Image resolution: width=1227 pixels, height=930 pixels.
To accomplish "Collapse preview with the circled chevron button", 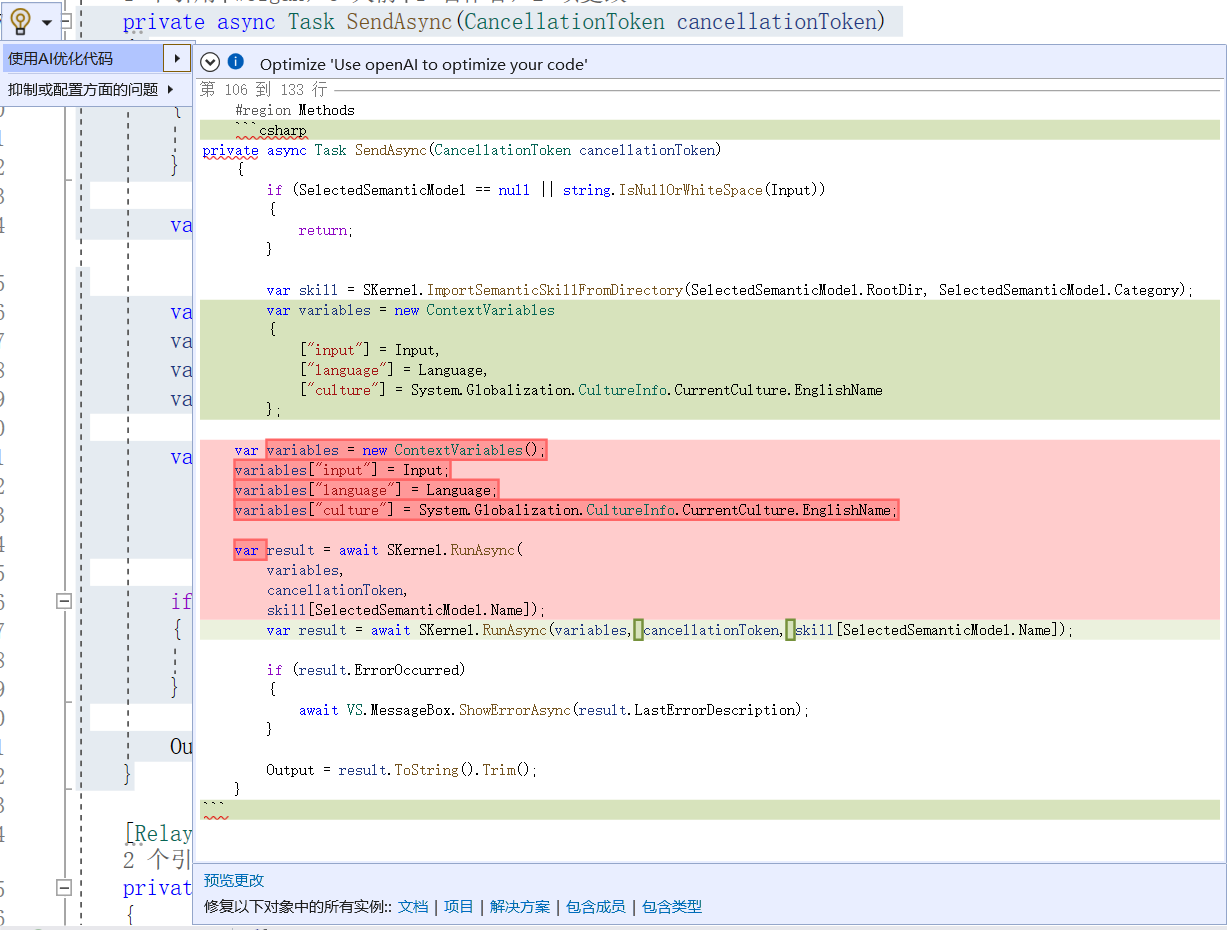I will pos(210,62).
